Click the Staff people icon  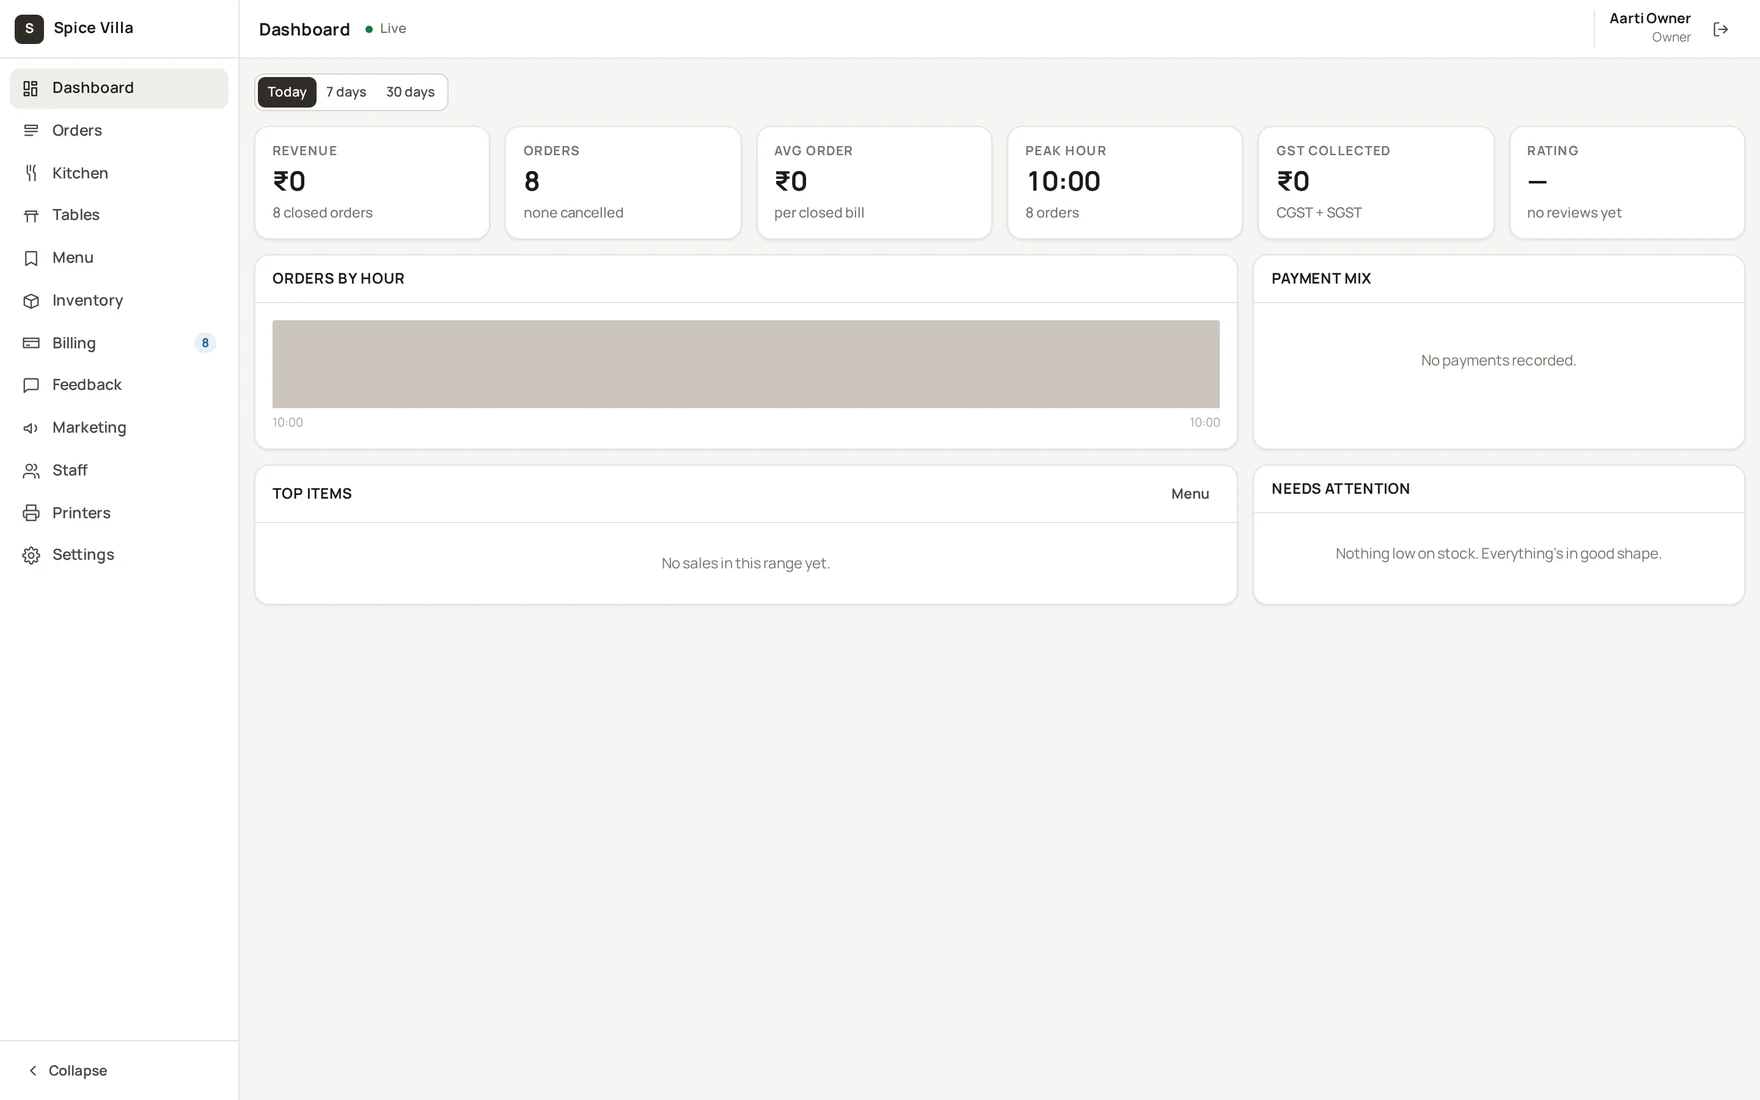click(x=31, y=470)
